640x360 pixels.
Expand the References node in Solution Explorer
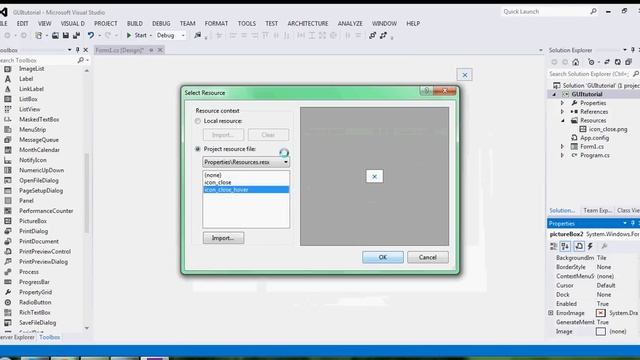(562, 112)
